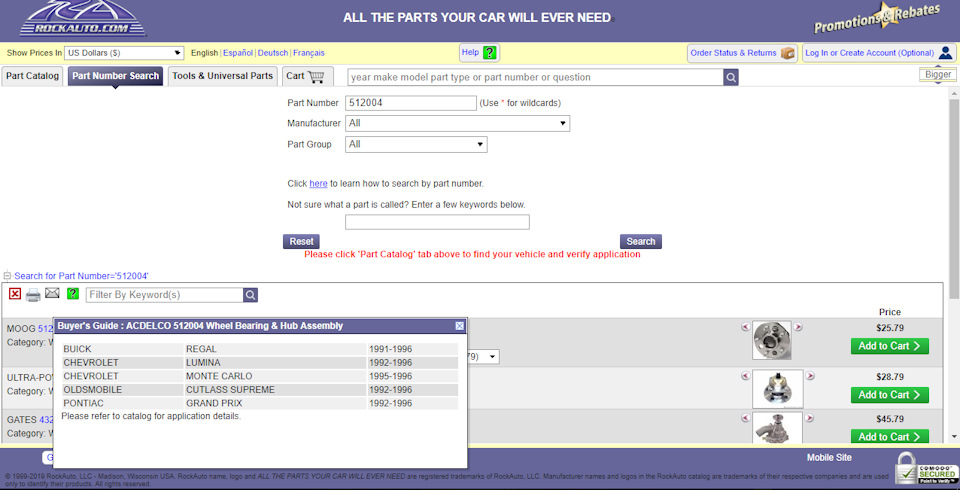Open the Manufacturer dropdown

coord(457,123)
